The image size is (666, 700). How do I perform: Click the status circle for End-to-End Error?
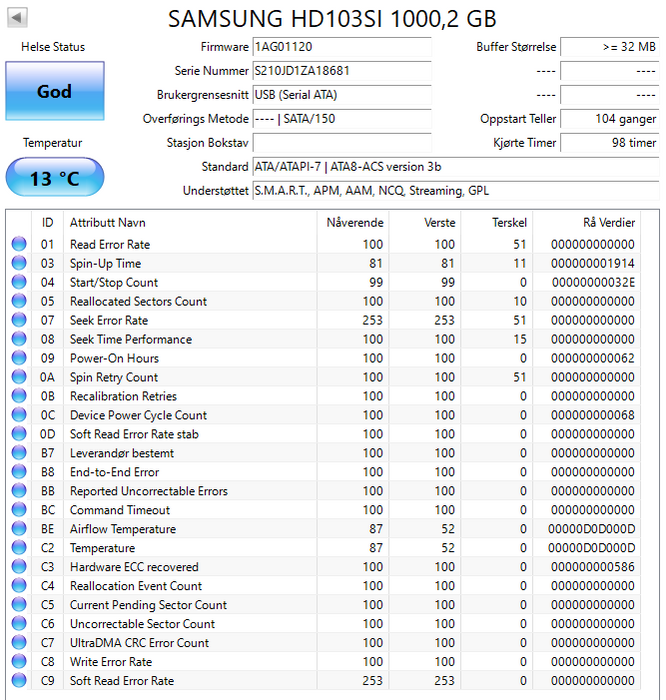[19, 471]
